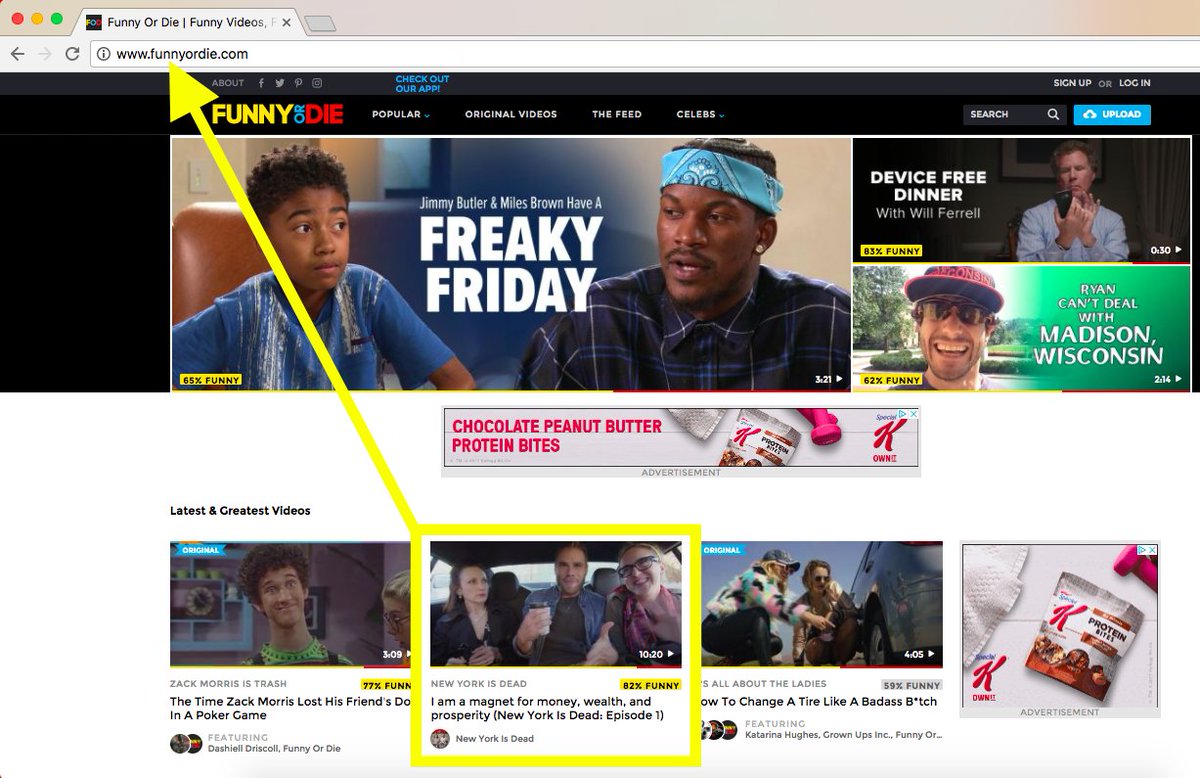Select the Funny Or Die browser tab

(x=187, y=22)
